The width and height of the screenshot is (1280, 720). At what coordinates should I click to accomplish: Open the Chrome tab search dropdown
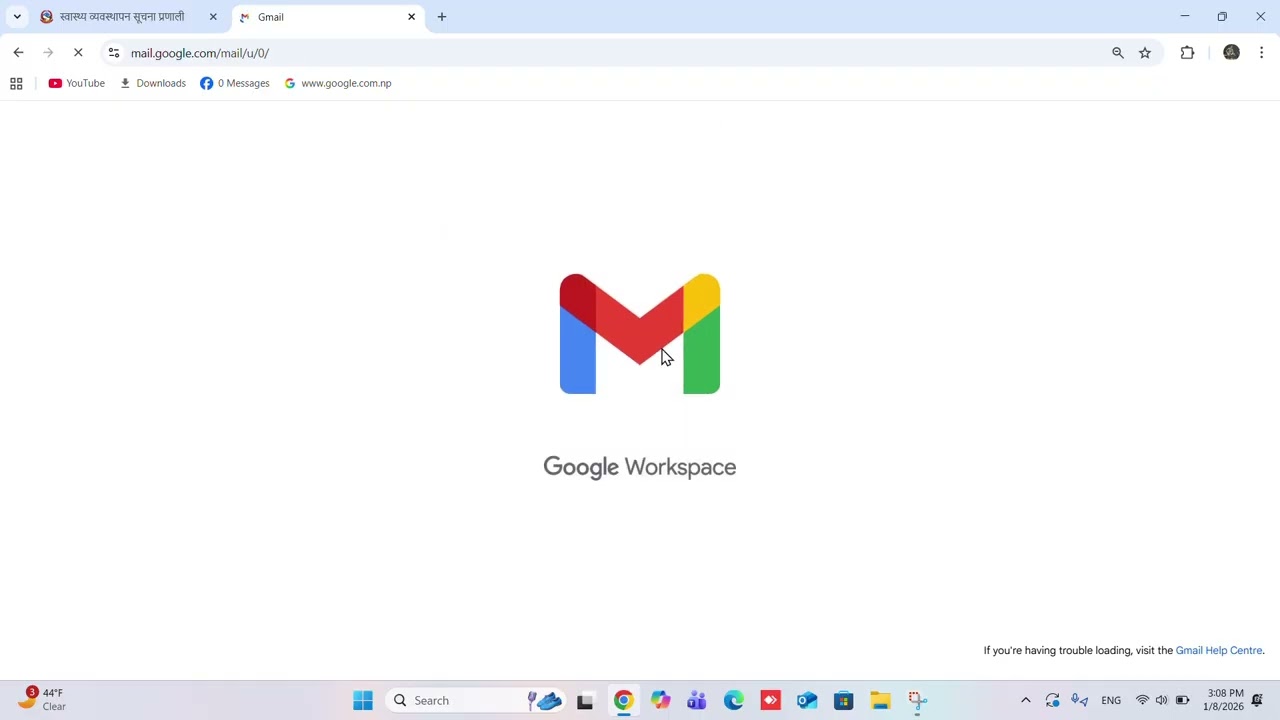coord(17,17)
